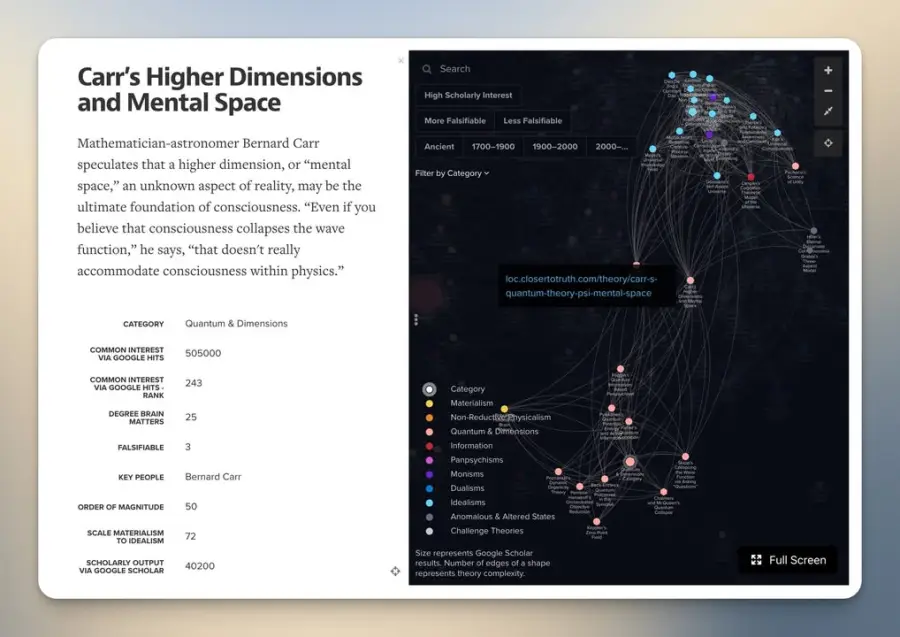Click the three-dot panel divider handle

pyautogui.click(x=416, y=320)
